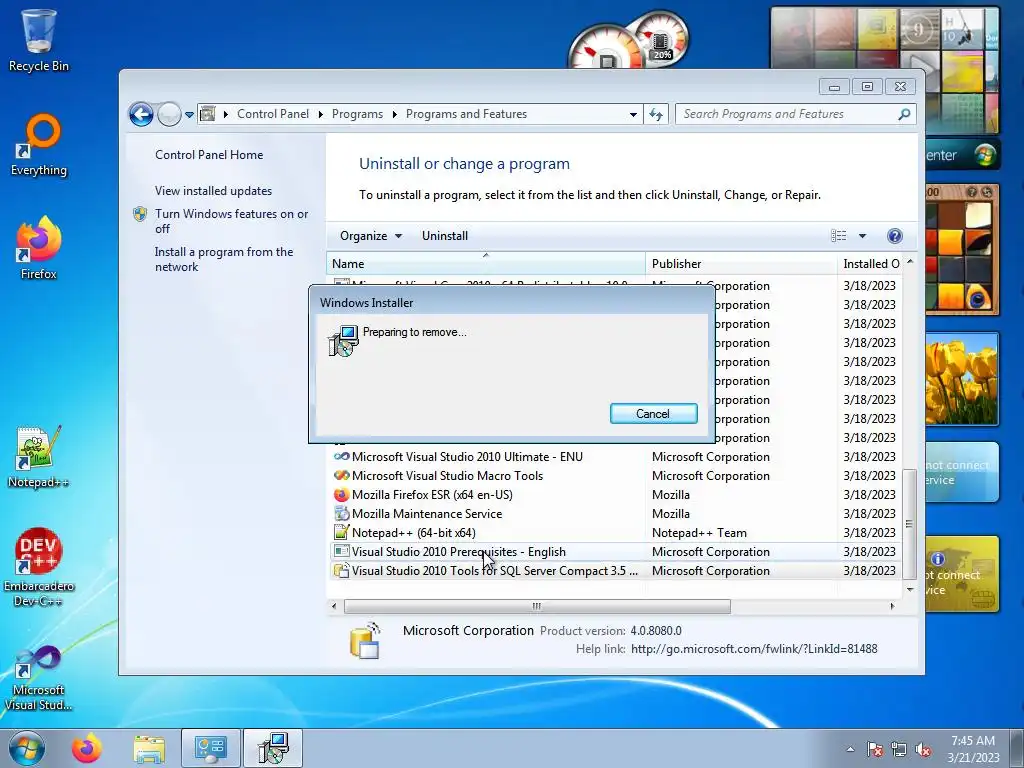
Task: Show hidden tray icons arrow
Action: tap(850, 749)
